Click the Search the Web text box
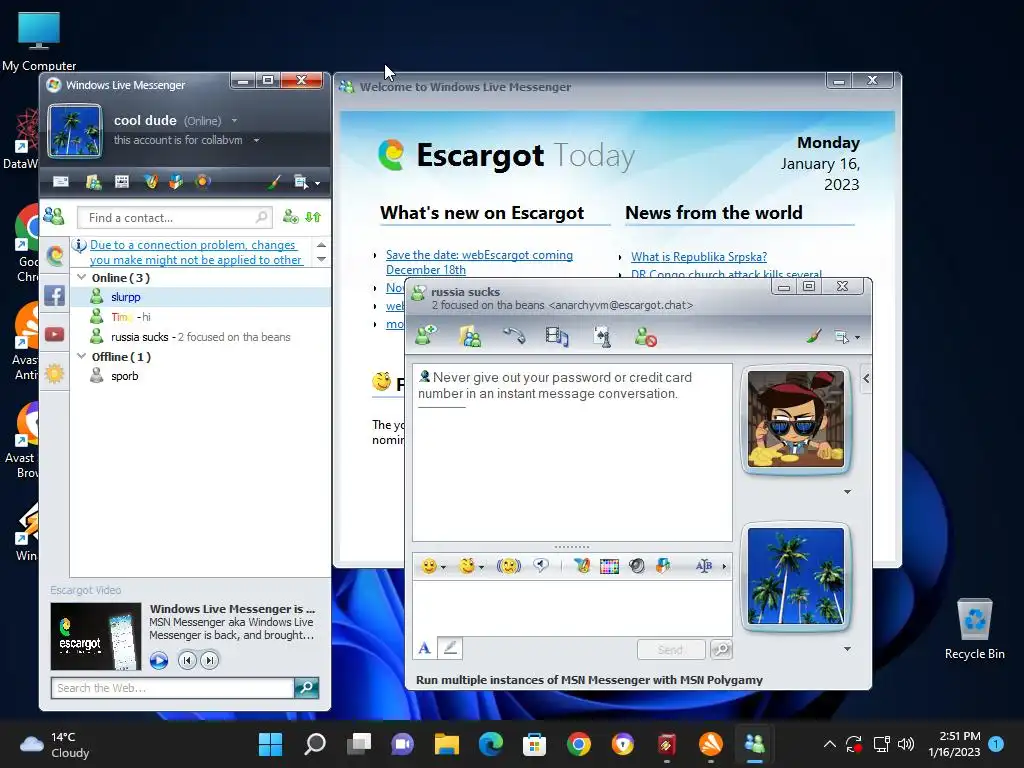 [172, 688]
